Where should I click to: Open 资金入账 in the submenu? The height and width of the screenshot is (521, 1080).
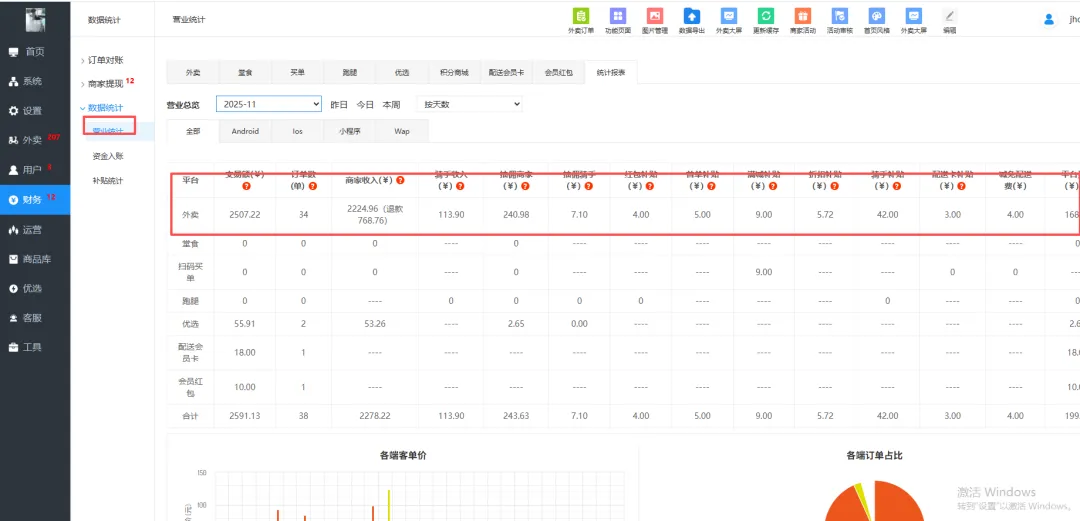coord(107,156)
